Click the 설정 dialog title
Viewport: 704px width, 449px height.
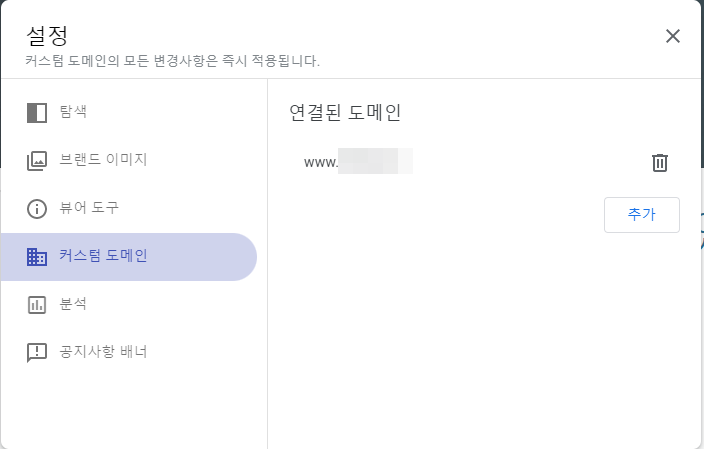click(x=47, y=36)
